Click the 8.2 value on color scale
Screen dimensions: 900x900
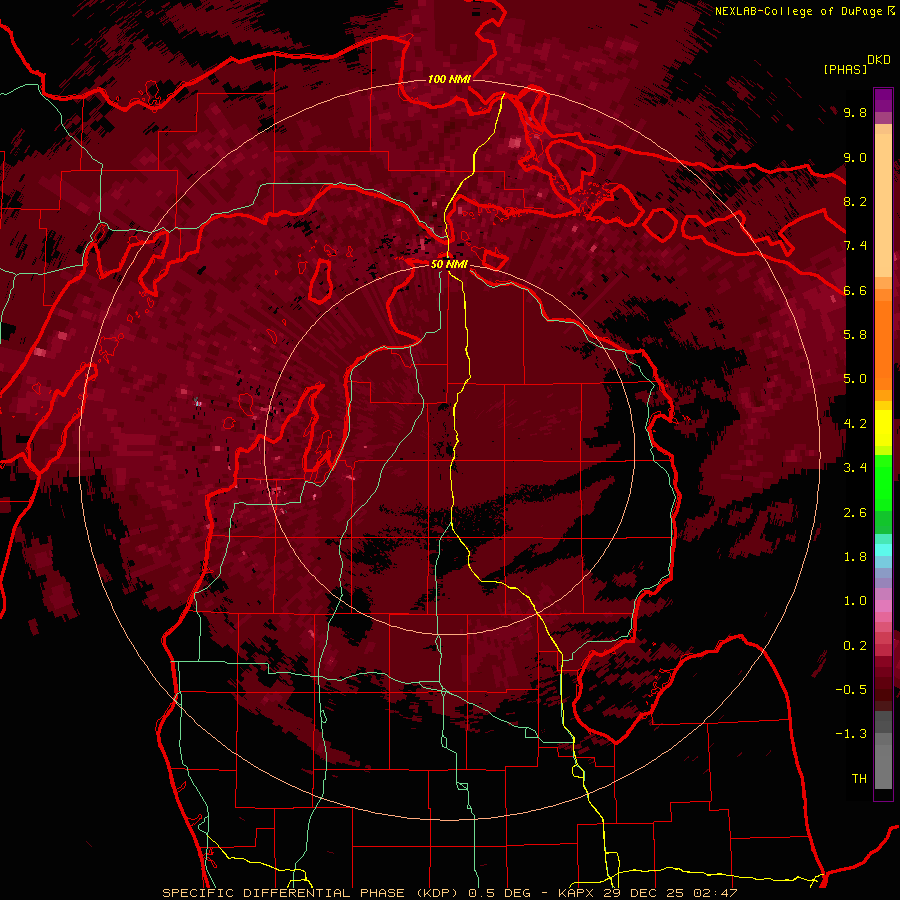(855, 201)
